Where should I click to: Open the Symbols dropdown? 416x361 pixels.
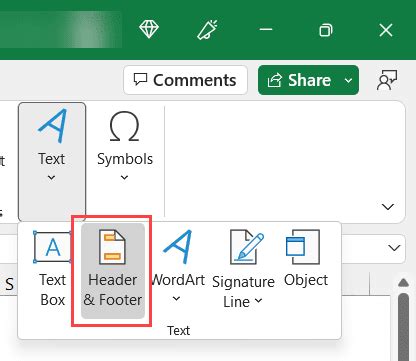[125, 147]
